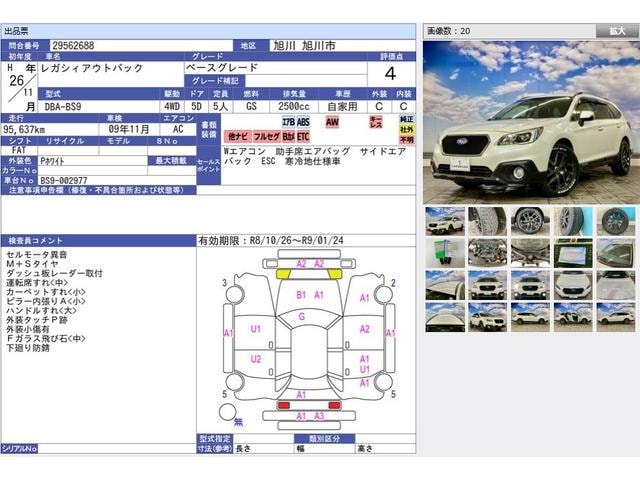Screen dimensions: 640x480
Task: Click the 出品票 header label
Action: (16, 31)
